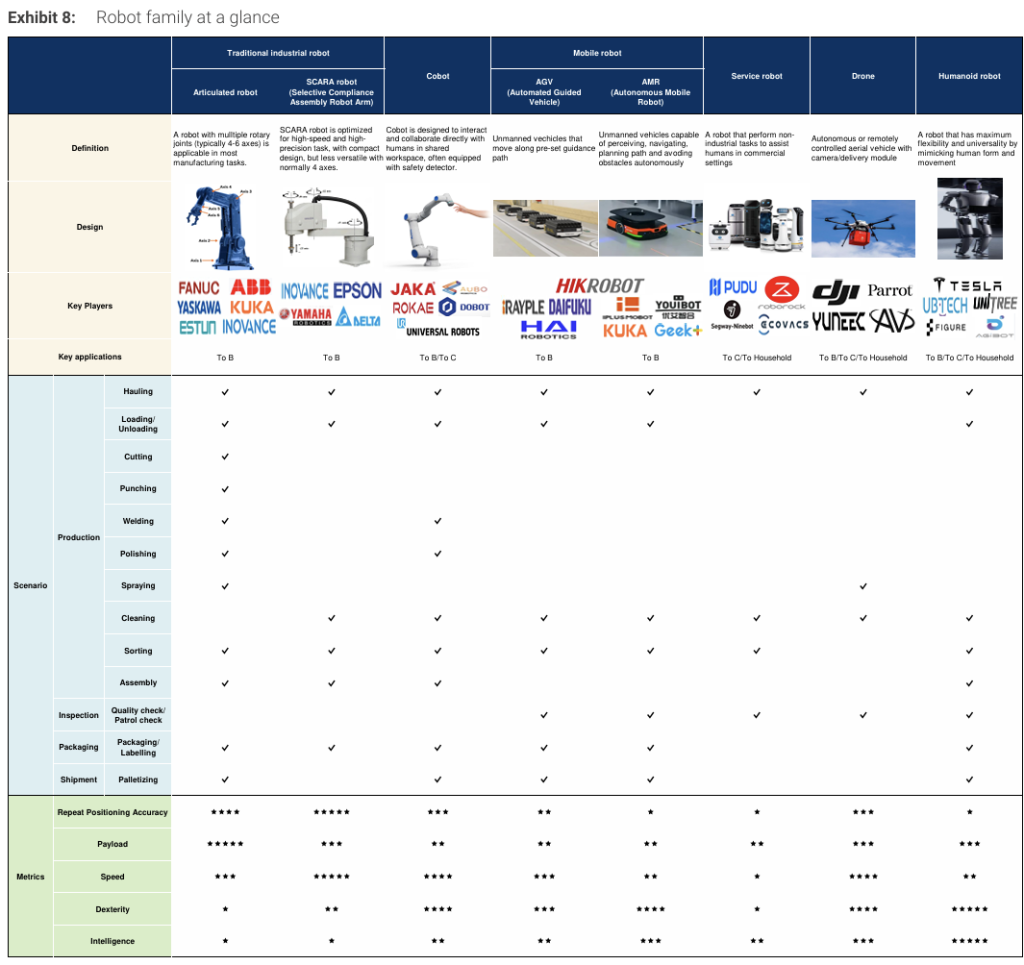This screenshot has height=965, width=1024.
Task: Select the FIGURE logo
Action: click(x=946, y=327)
